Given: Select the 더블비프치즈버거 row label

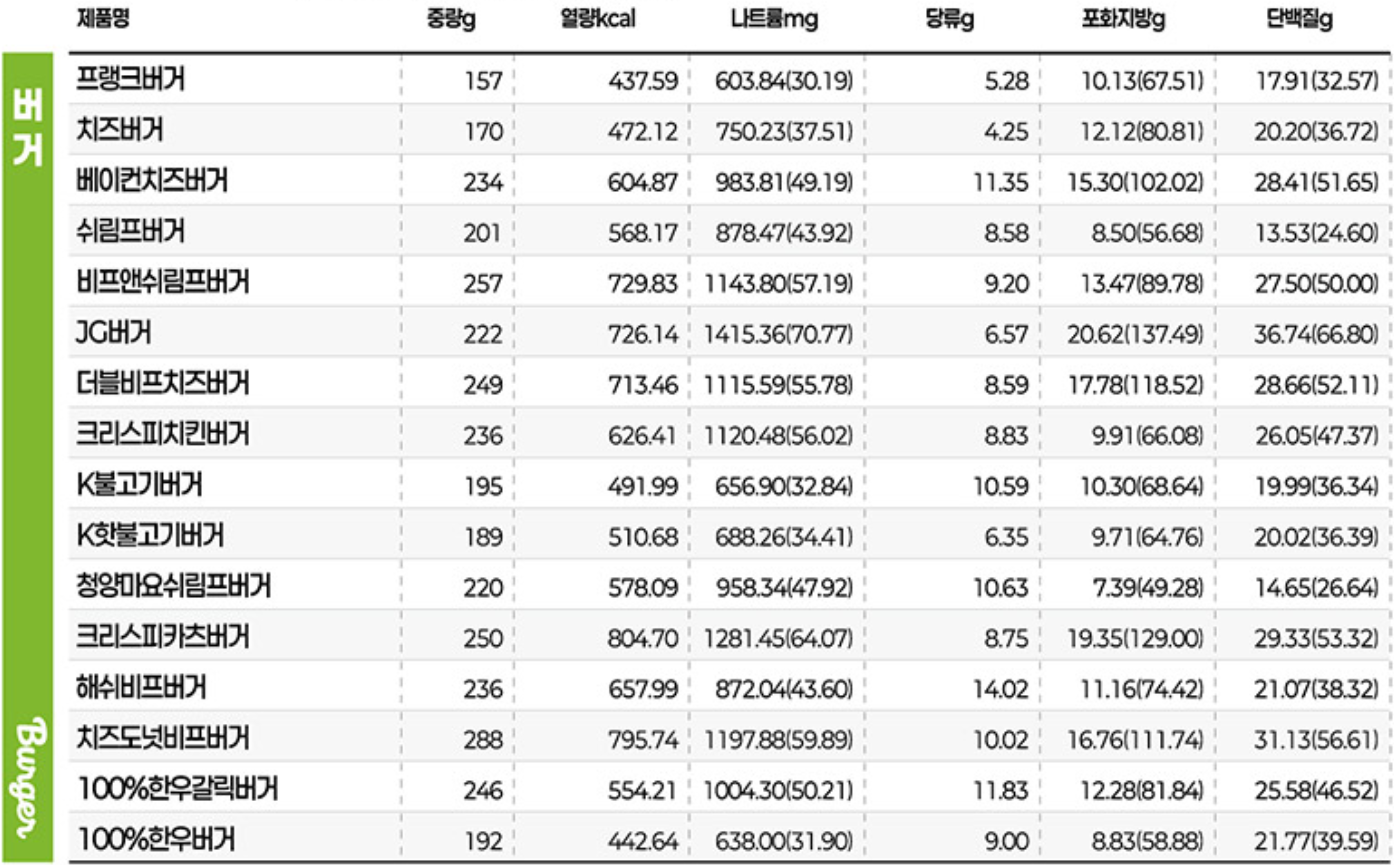Looking at the screenshot, I should (162, 383).
